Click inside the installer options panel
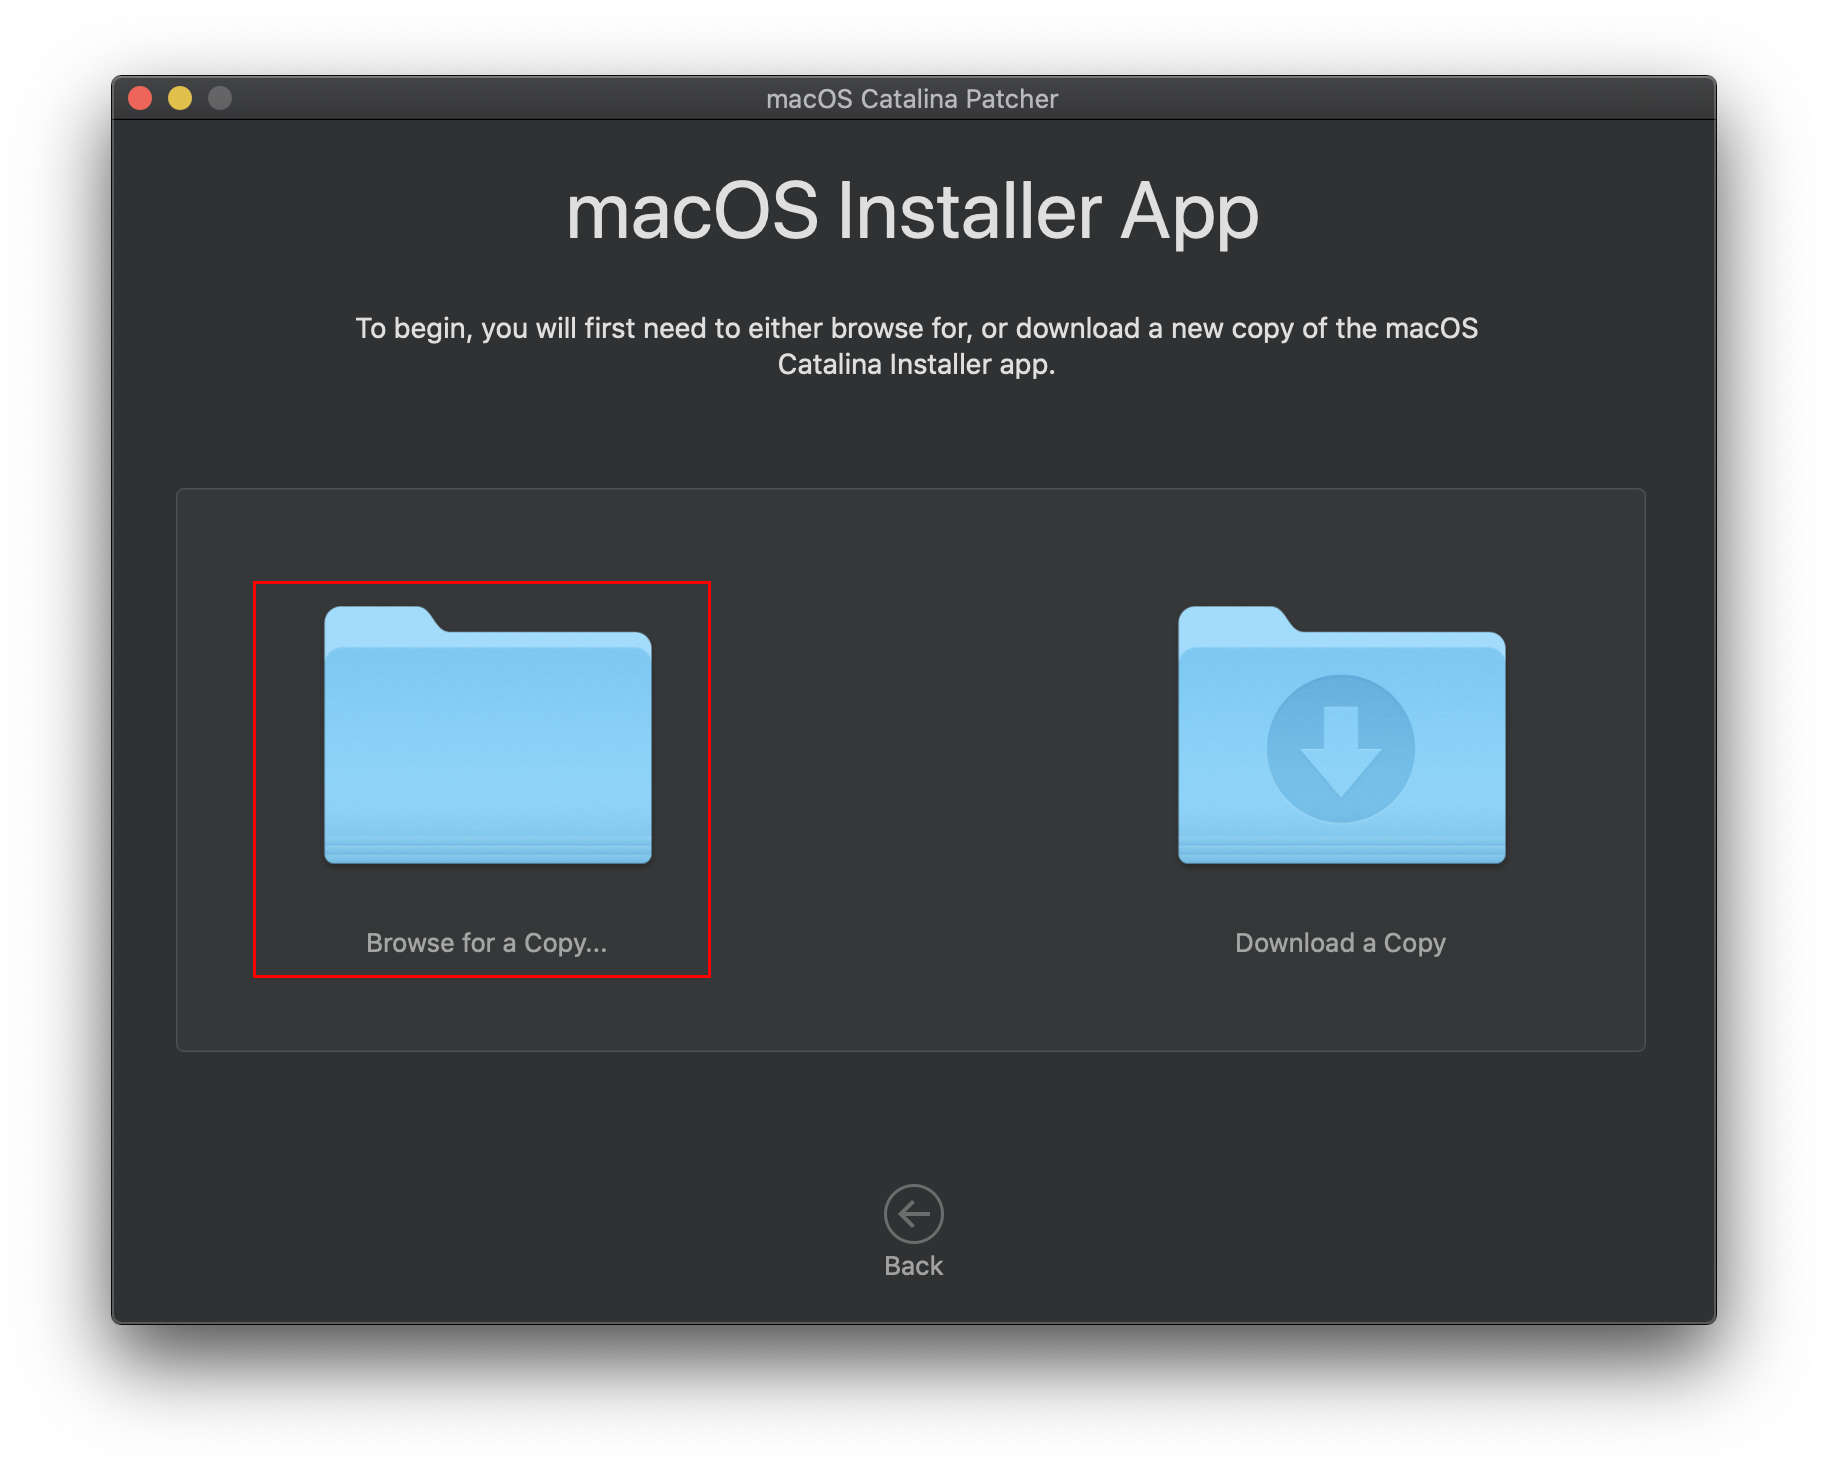The width and height of the screenshot is (1828, 1472). pos(912,1010)
